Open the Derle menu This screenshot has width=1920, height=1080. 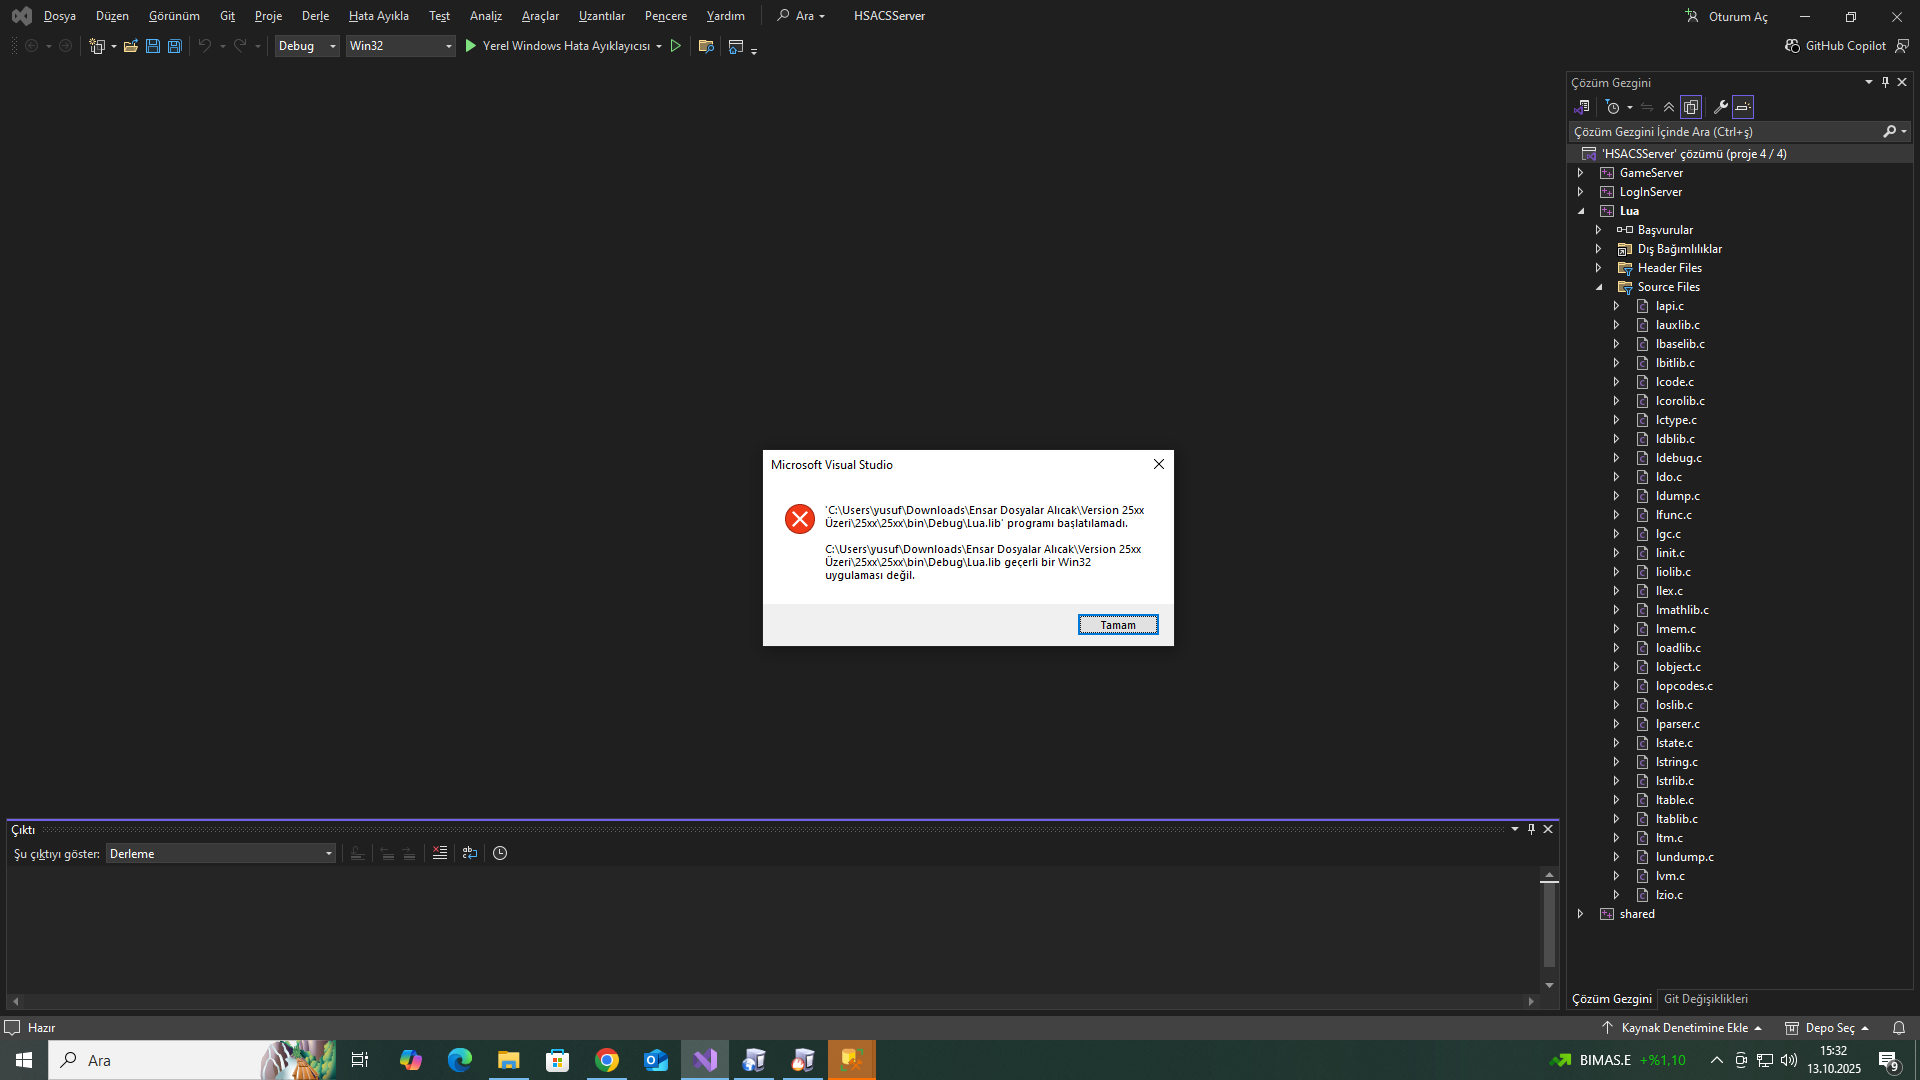(x=315, y=16)
